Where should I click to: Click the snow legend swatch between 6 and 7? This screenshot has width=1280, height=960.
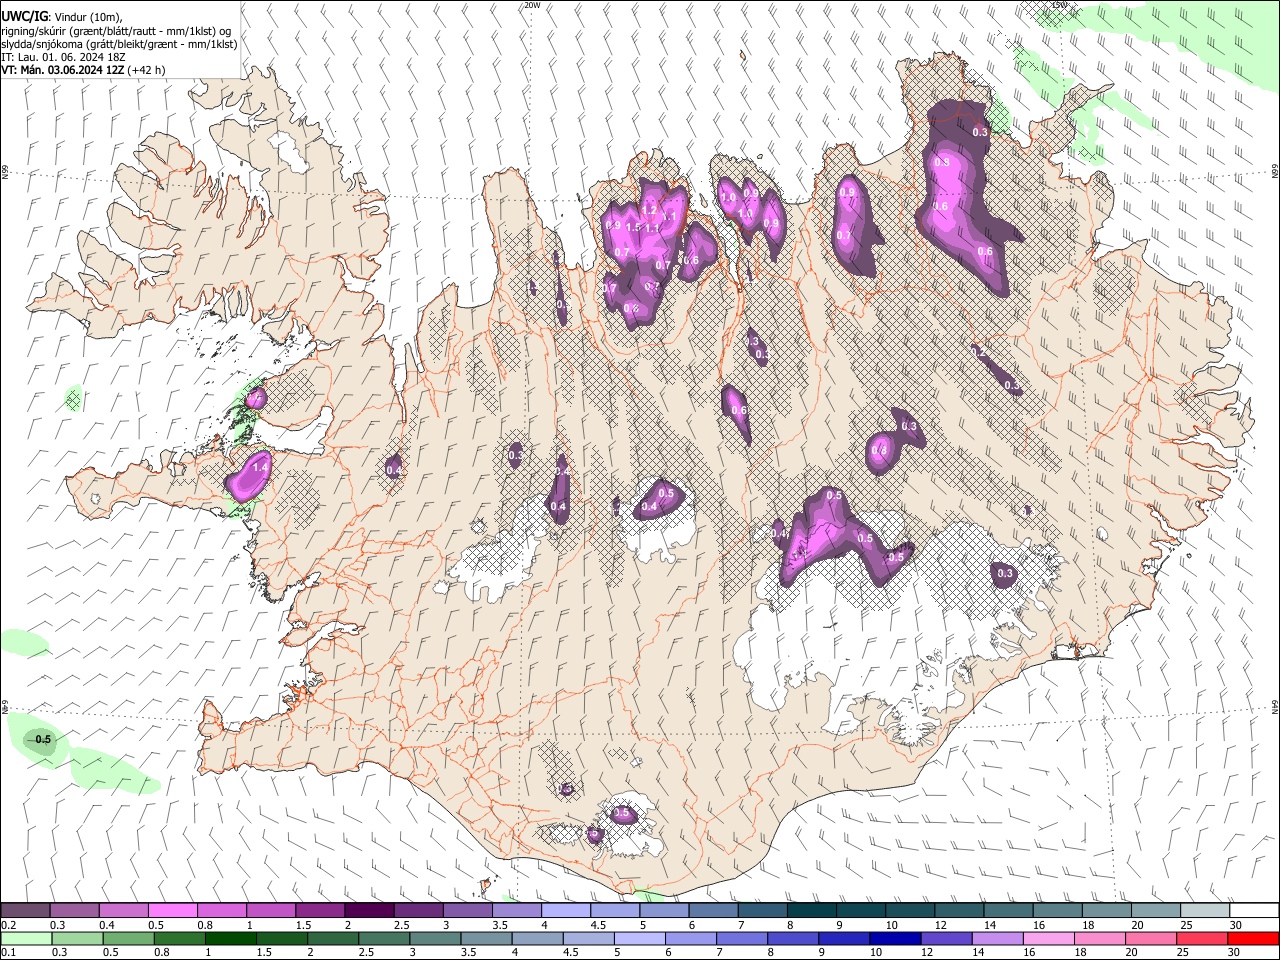click(713, 911)
